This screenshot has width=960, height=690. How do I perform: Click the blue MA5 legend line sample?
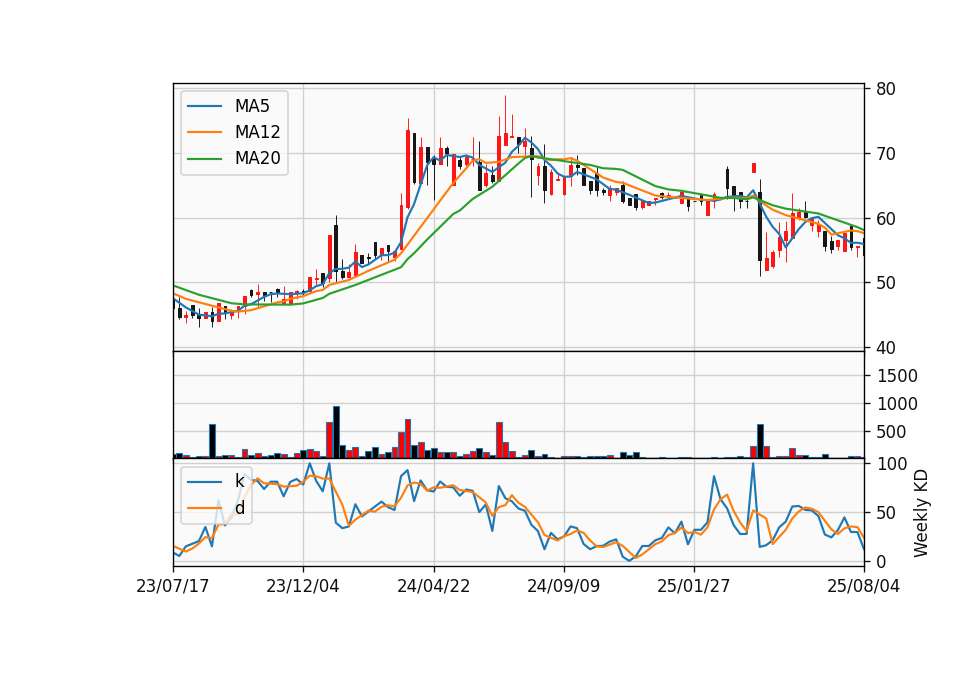click(204, 106)
